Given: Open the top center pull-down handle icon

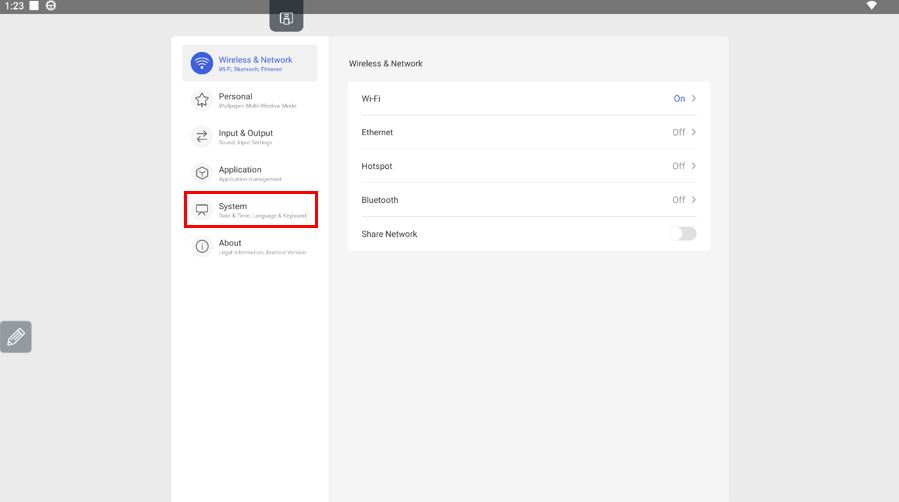Looking at the screenshot, I should (x=286, y=18).
